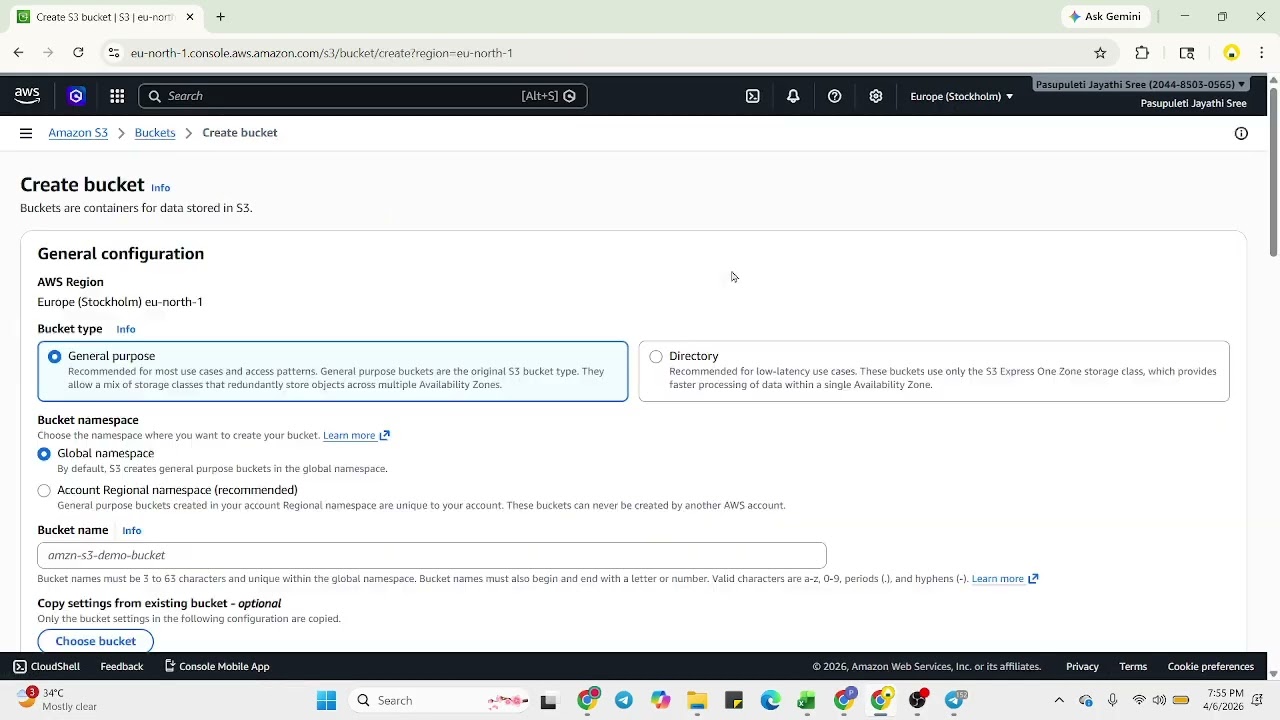Image resolution: width=1280 pixels, height=720 pixels.
Task: Select Account Regional namespace option
Action: click(44, 491)
